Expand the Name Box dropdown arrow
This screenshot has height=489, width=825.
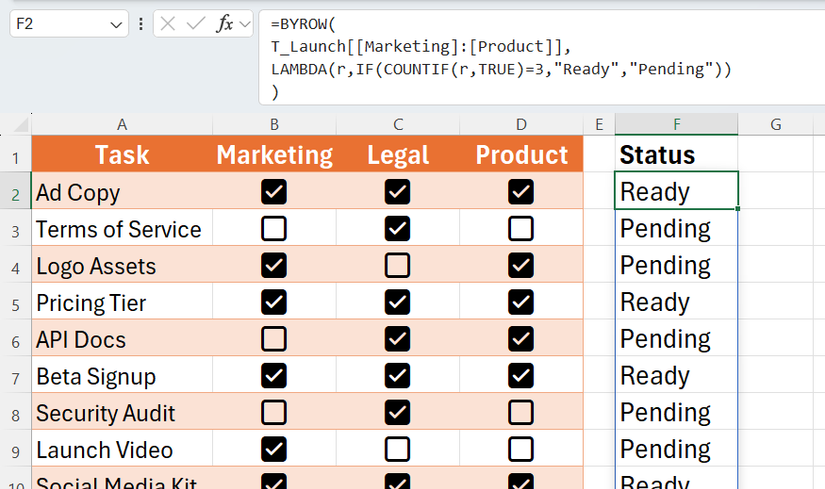115,24
